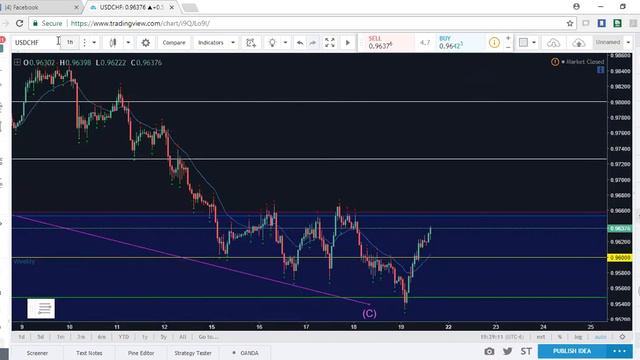Select the 6m range button
The height and width of the screenshot is (360, 640).
click(101, 337)
